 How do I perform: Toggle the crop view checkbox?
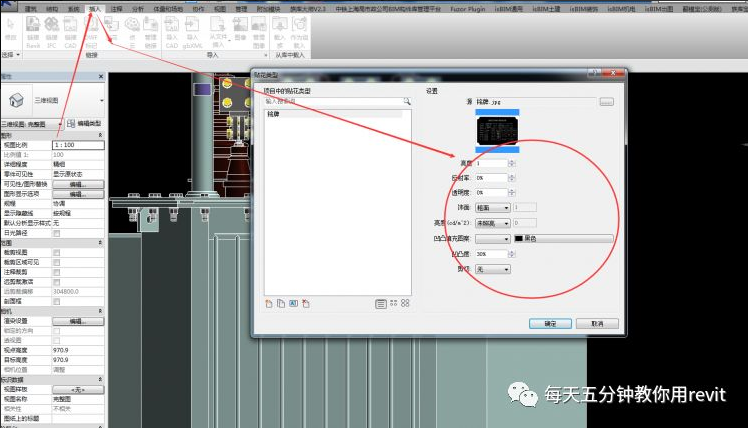57,251
